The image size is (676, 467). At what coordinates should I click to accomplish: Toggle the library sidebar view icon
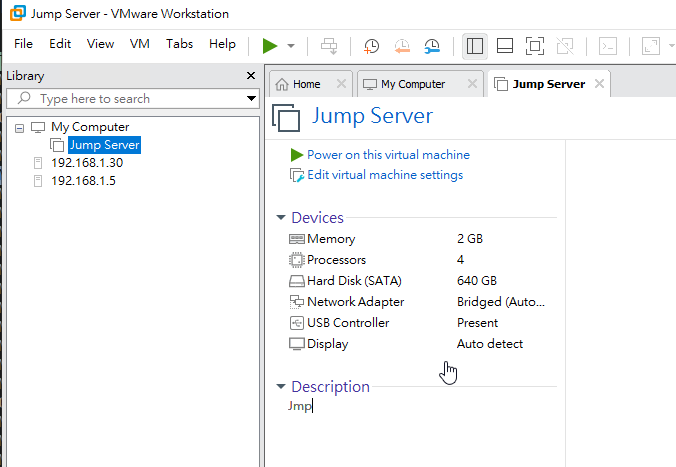click(x=475, y=46)
